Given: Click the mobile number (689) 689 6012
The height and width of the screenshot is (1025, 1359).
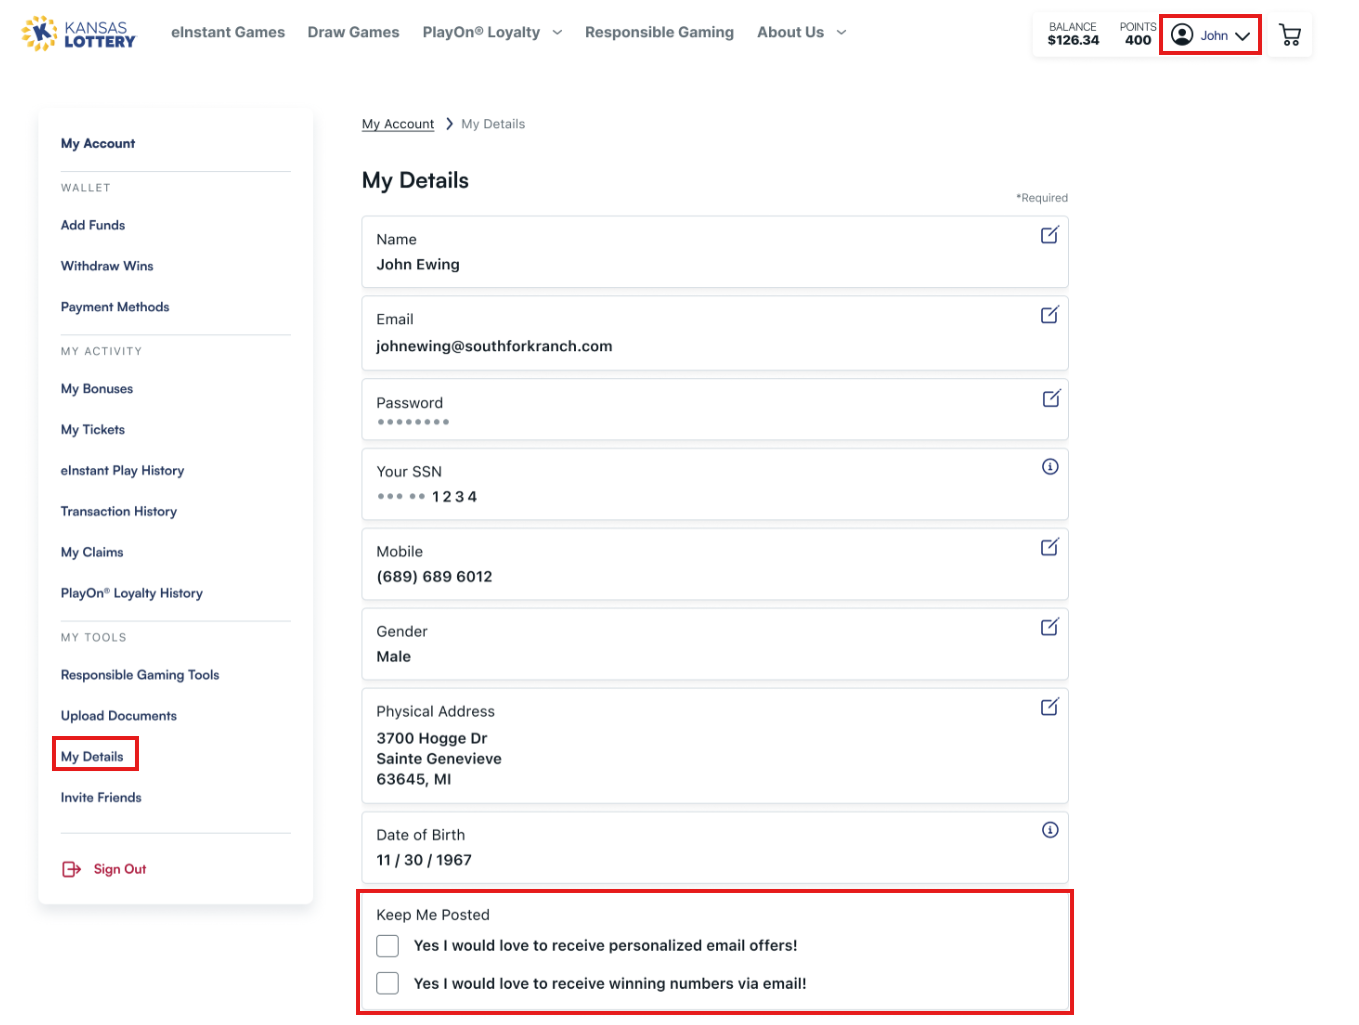Looking at the screenshot, I should [x=434, y=577].
